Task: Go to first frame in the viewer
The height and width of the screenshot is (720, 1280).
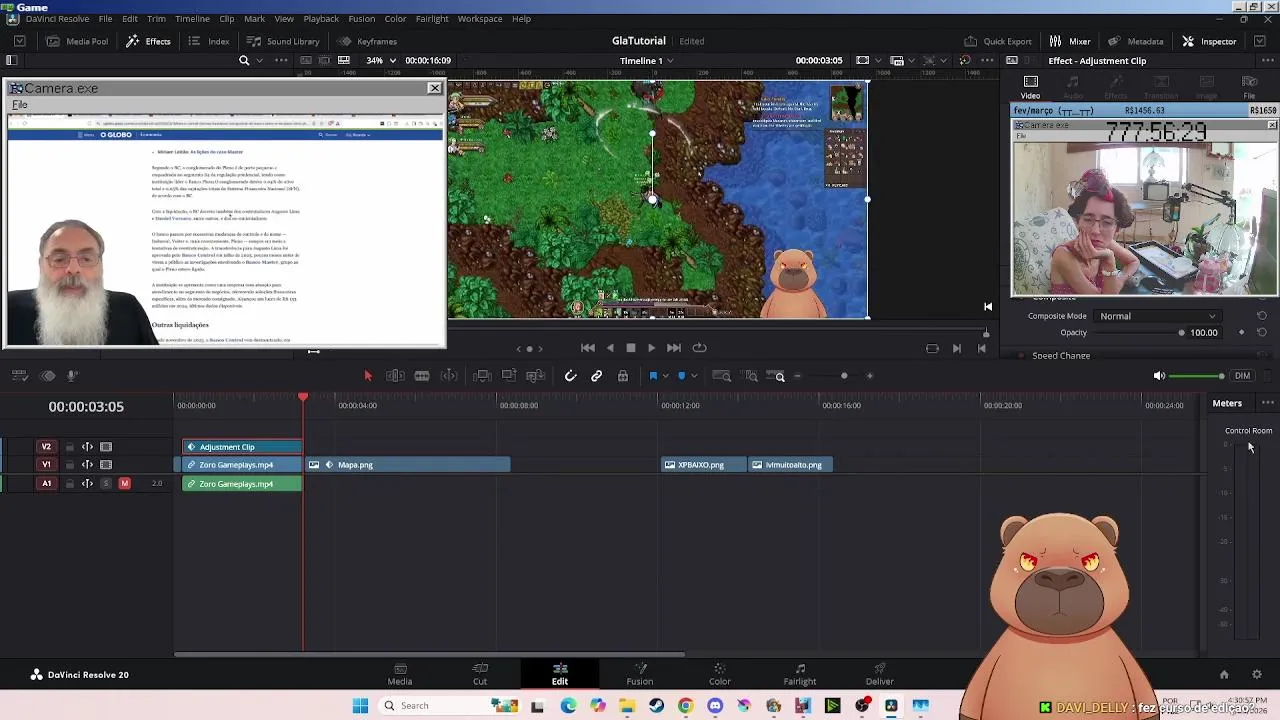Action: pyautogui.click(x=588, y=348)
